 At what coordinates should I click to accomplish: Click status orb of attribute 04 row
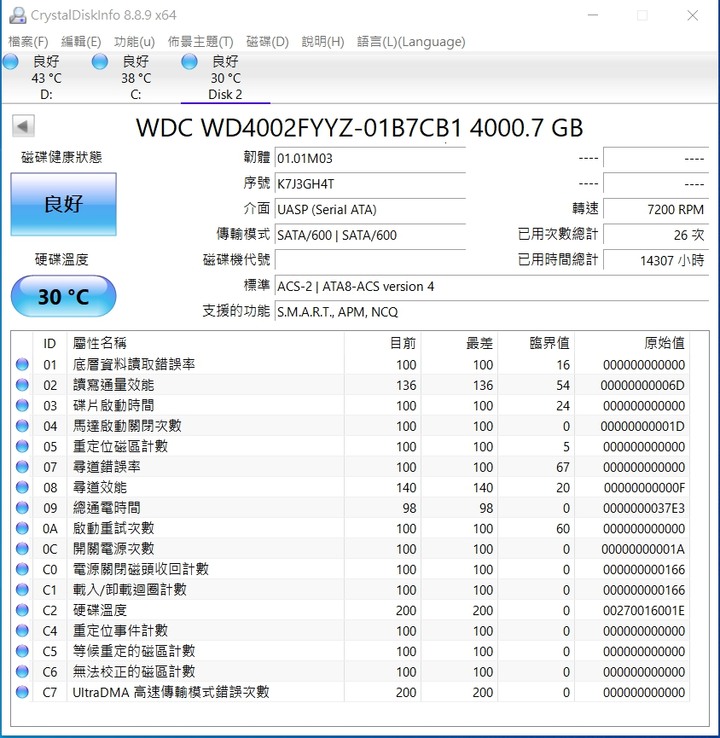coord(22,426)
